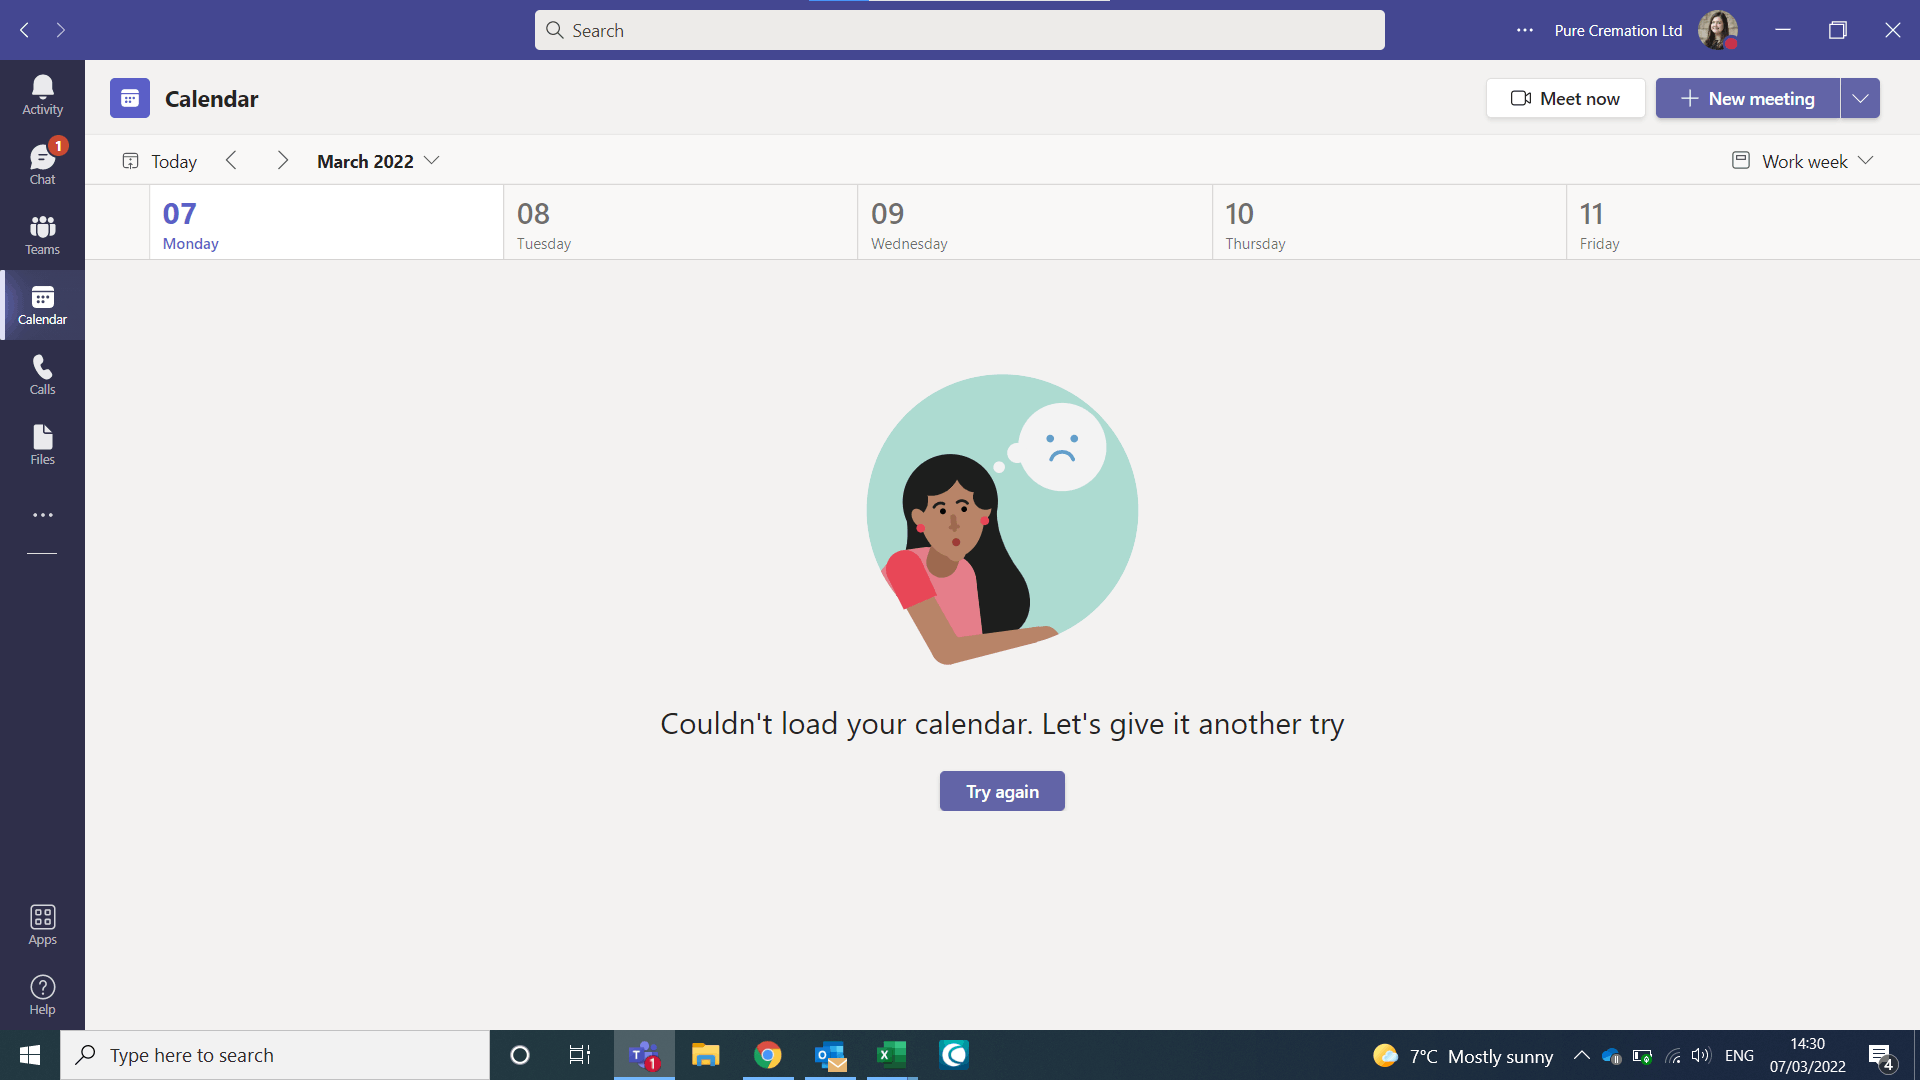Click the profile avatar picture
Image resolution: width=1920 pixels, height=1080 pixels.
[x=1717, y=30]
